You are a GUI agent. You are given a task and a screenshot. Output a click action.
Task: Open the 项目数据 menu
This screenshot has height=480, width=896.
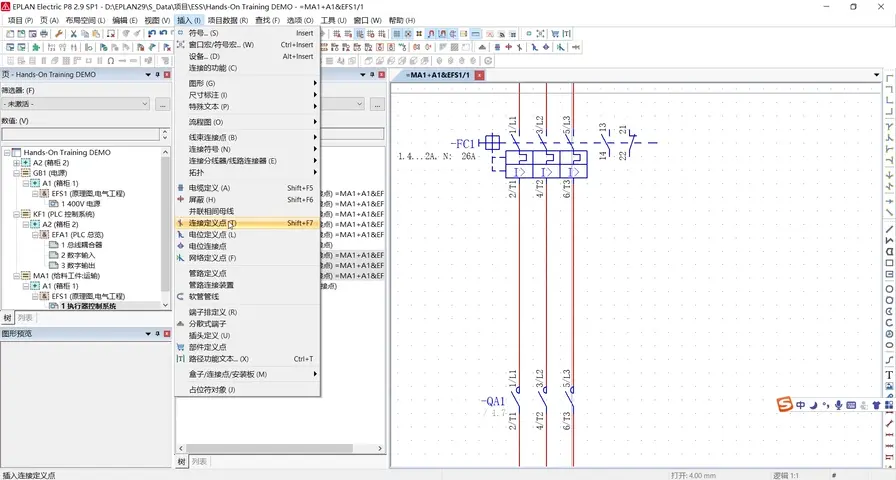click(x=227, y=20)
